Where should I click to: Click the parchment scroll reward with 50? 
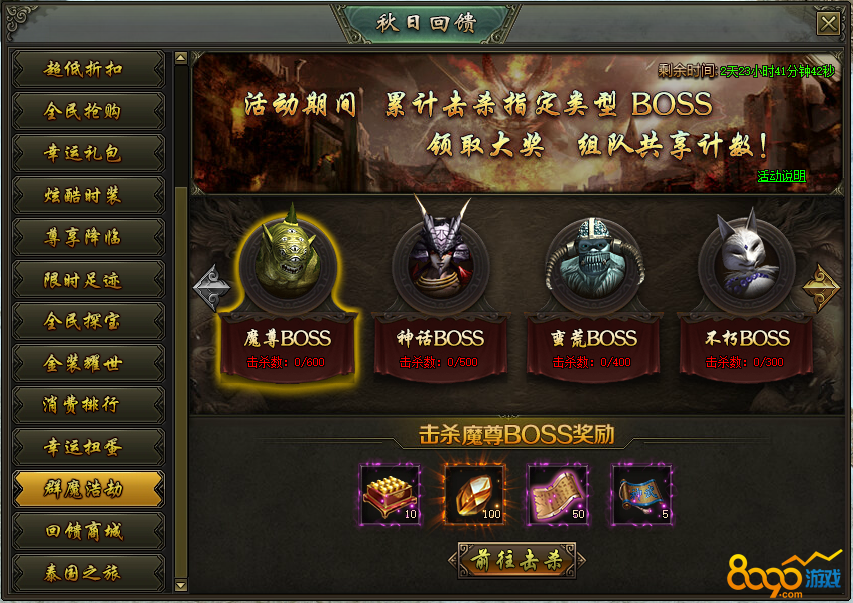pos(558,495)
